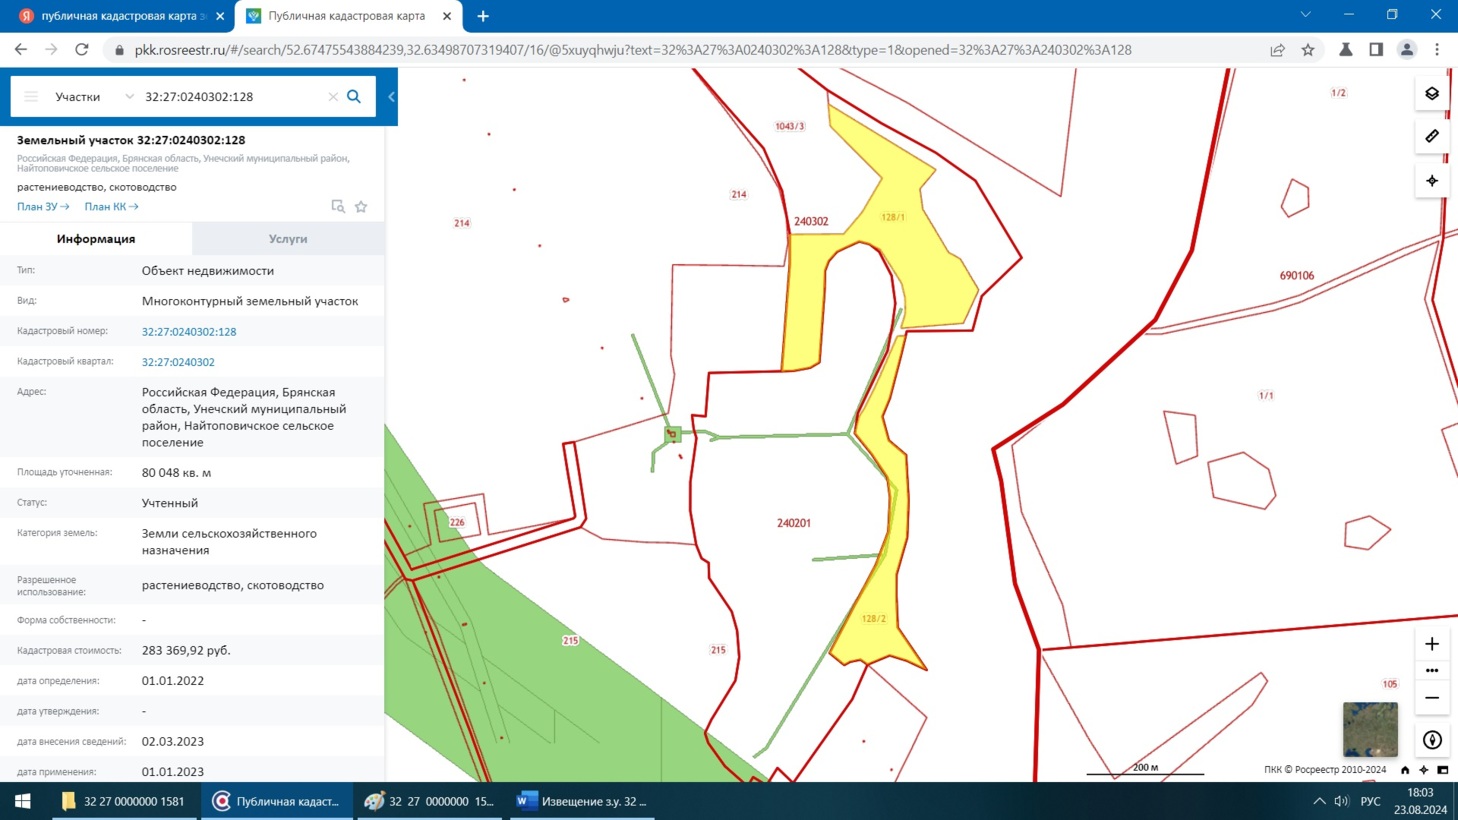Clear the cadastral number search field
Image resolution: width=1458 pixels, height=820 pixels.
point(333,97)
